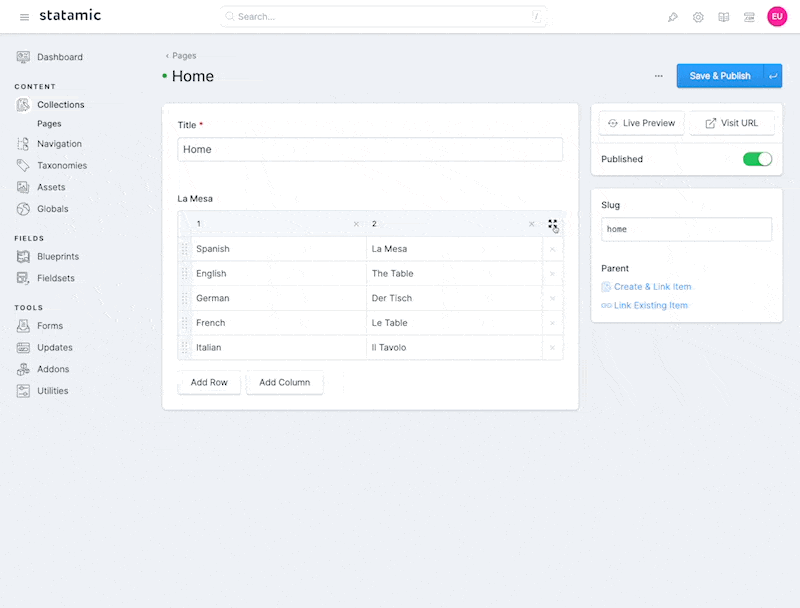
Task: Open the EU user avatar menu
Action: tap(777, 16)
